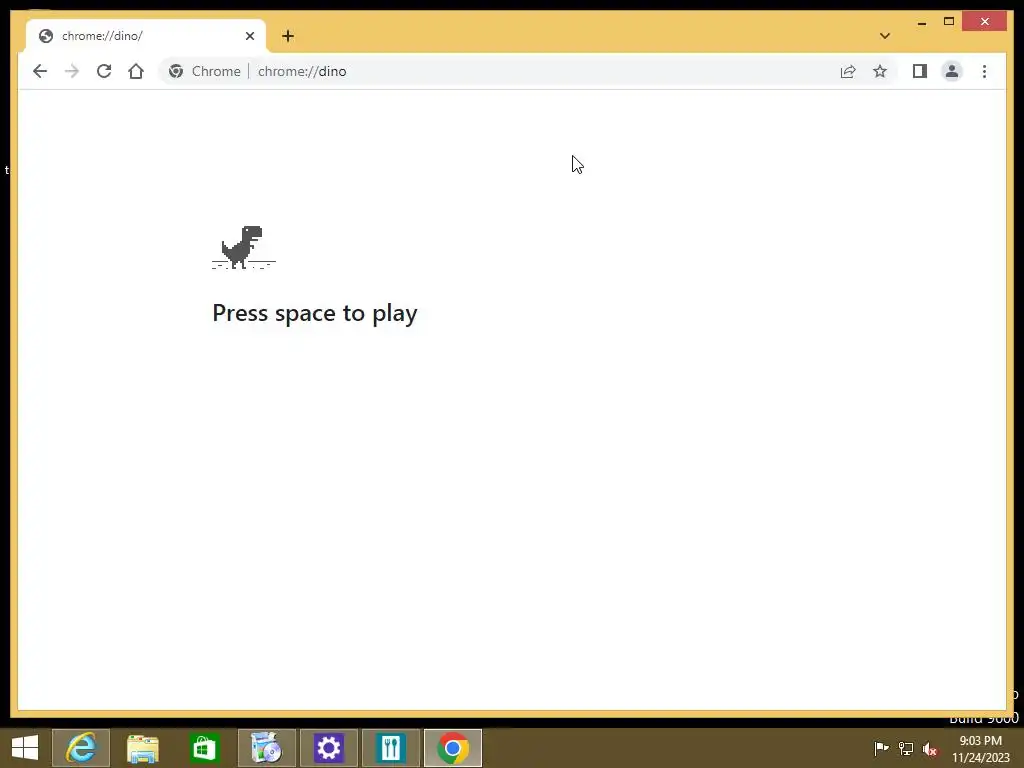The height and width of the screenshot is (768, 1024).
Task: Click the muted volume tray icon
Action: [x=930, y=748]
